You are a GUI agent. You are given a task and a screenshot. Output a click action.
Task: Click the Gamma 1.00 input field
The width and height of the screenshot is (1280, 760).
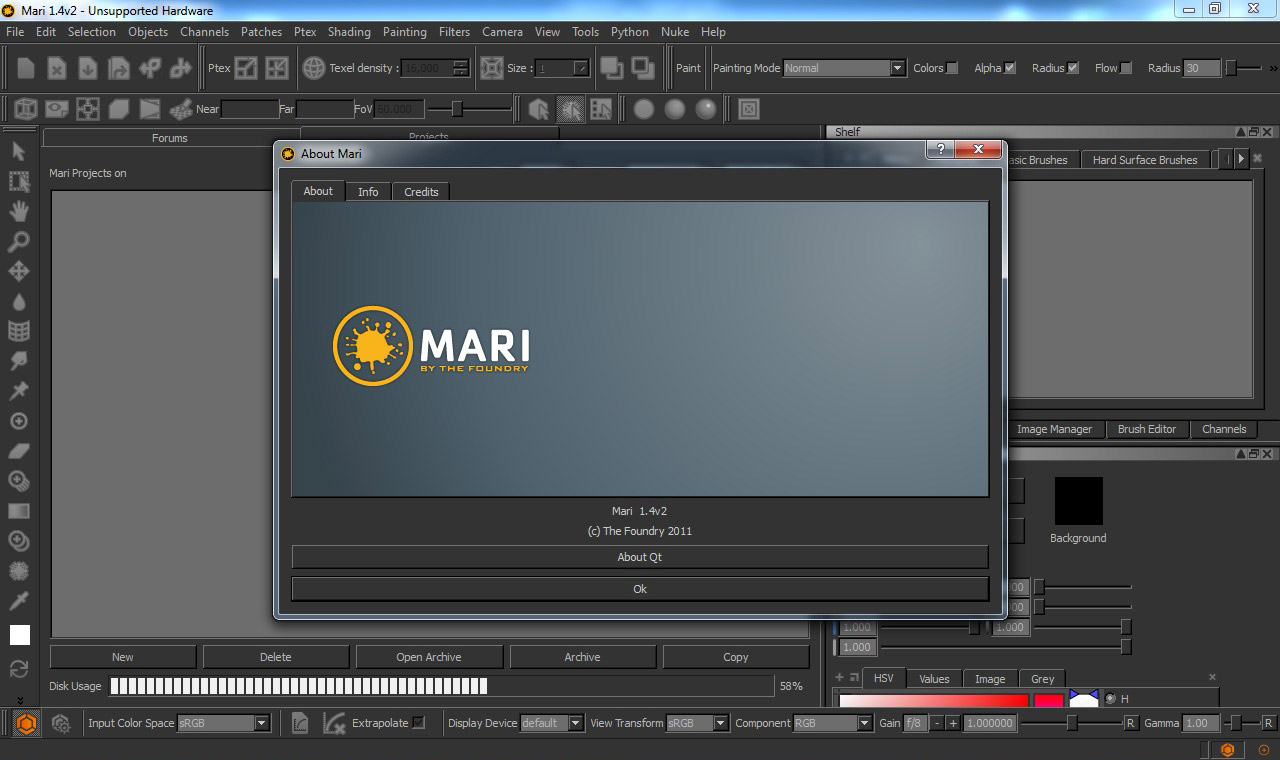click(x=1200, y=722)
